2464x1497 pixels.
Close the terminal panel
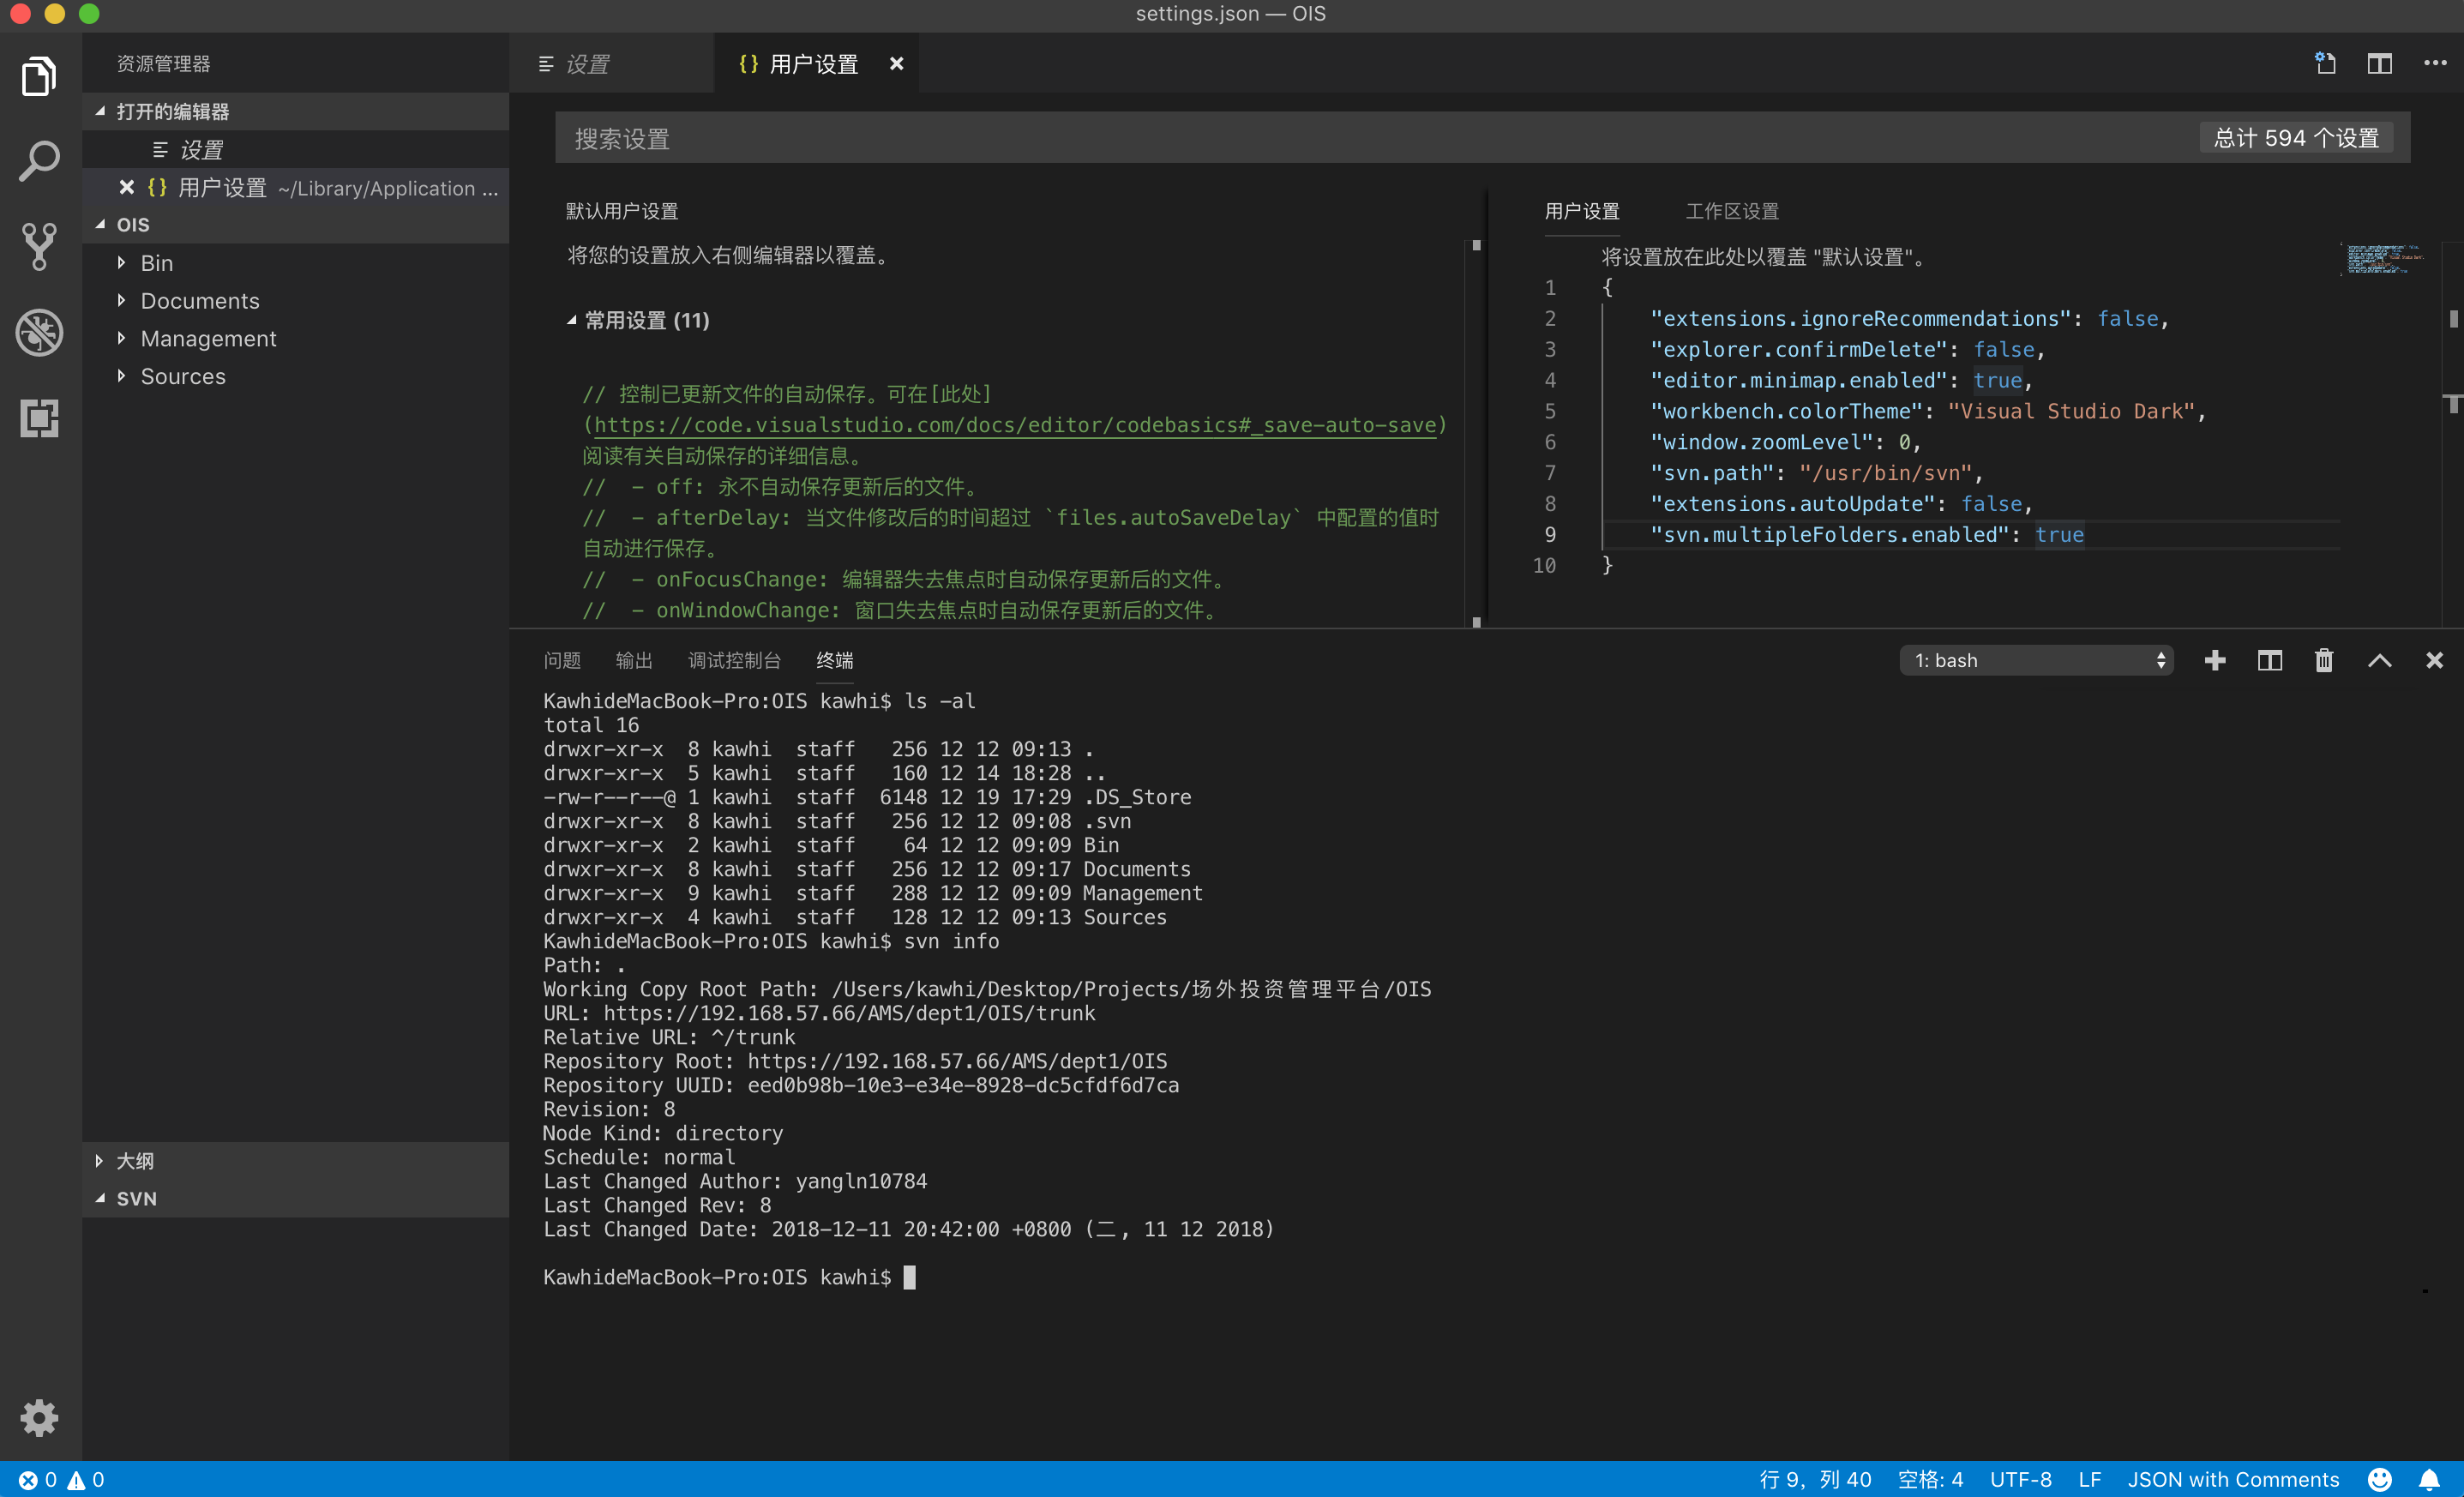point(2434,660)
